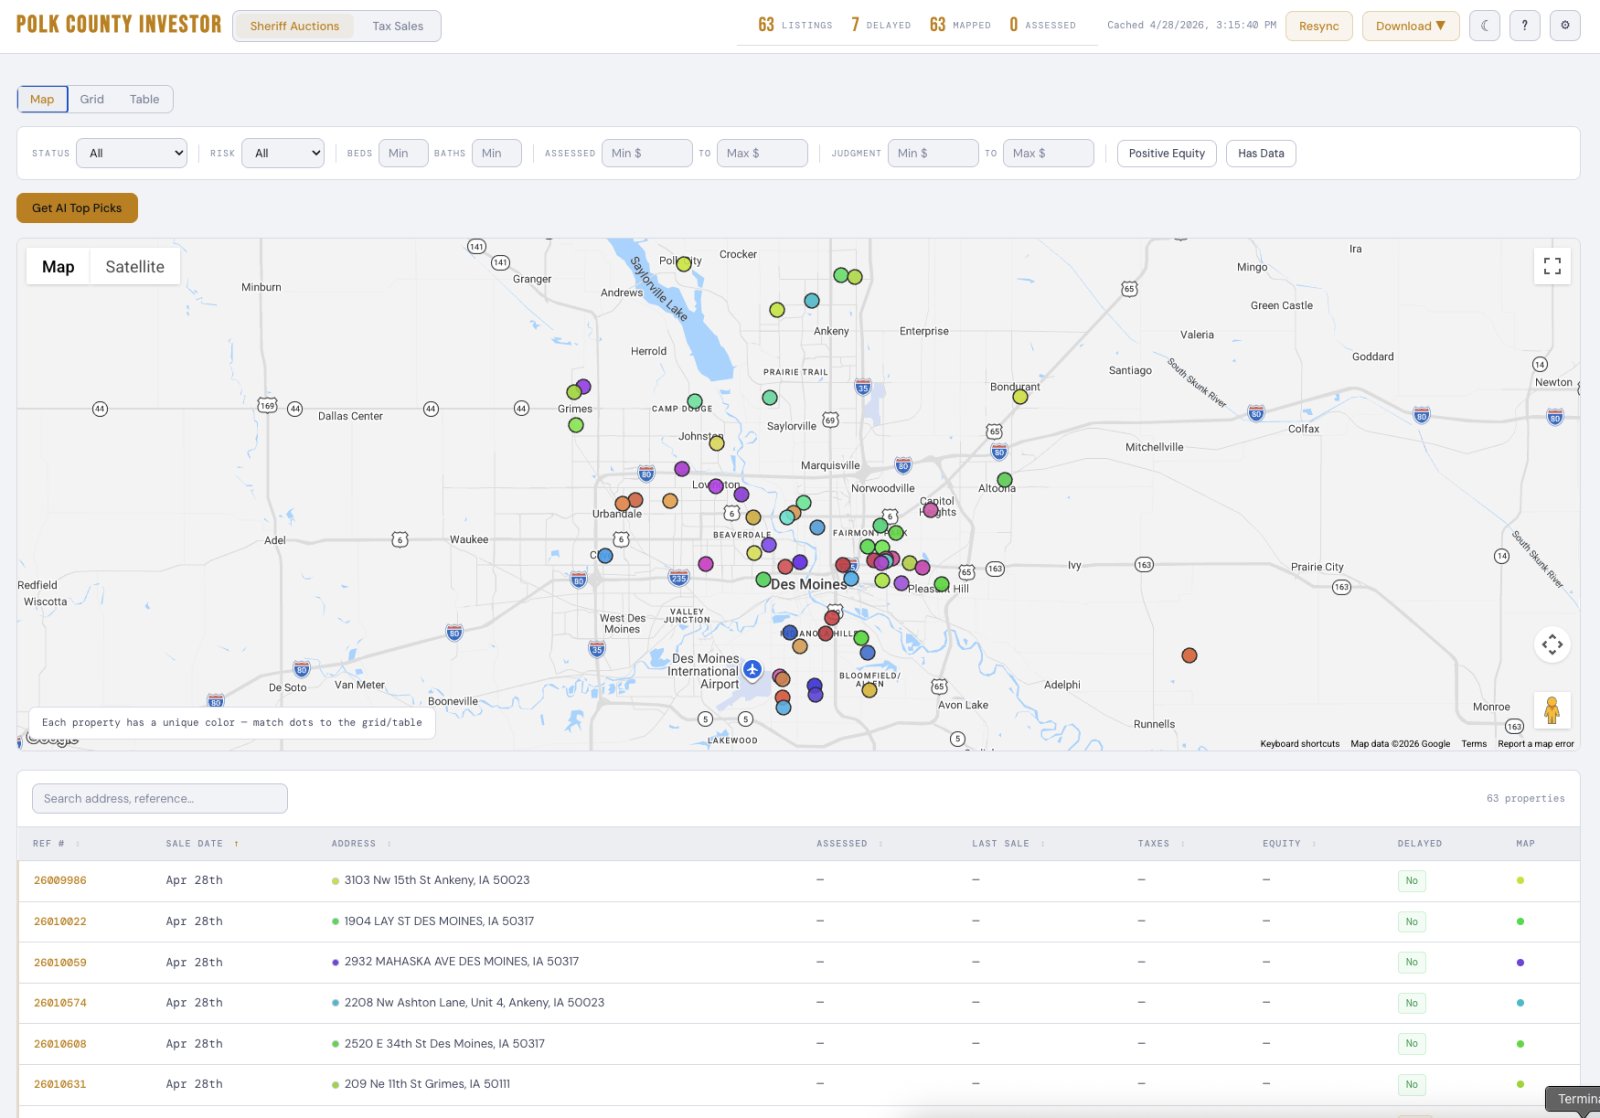The height and width of the screenshot is (1118, 1600).
Task: Click Get AI Top Picks button
Action: coord(77,208)
